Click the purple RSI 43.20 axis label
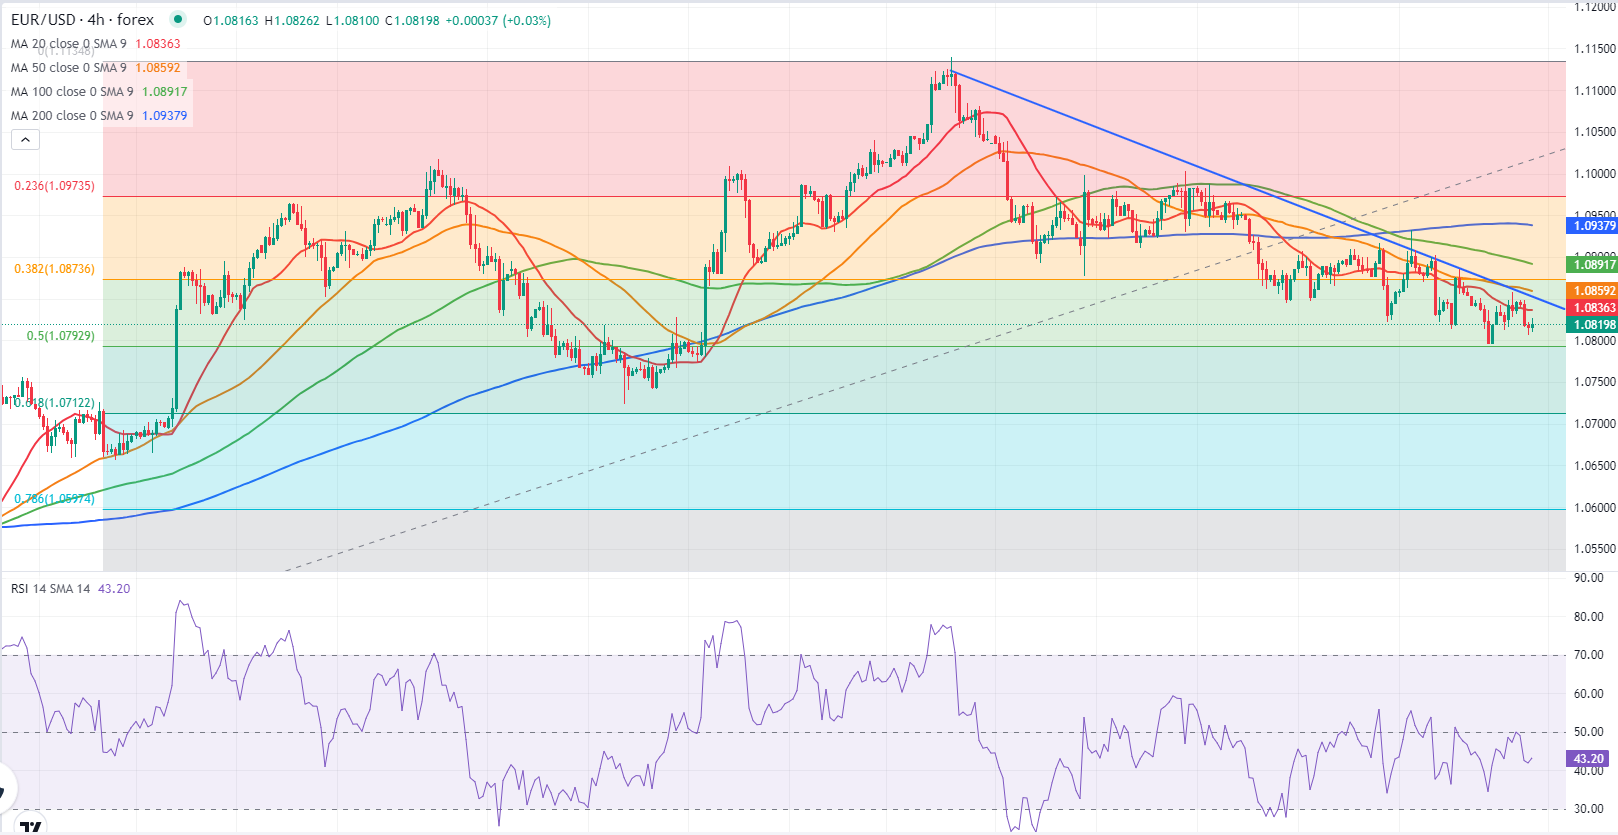 (x=1588, y=759)
